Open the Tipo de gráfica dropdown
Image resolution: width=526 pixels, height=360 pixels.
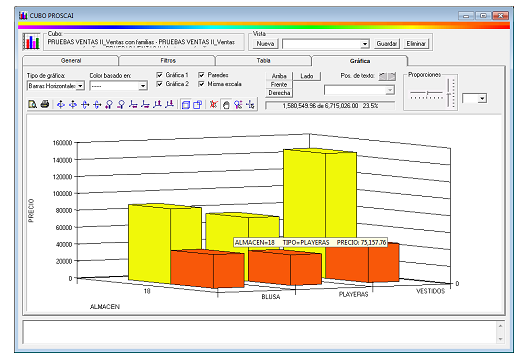point(55,86)
